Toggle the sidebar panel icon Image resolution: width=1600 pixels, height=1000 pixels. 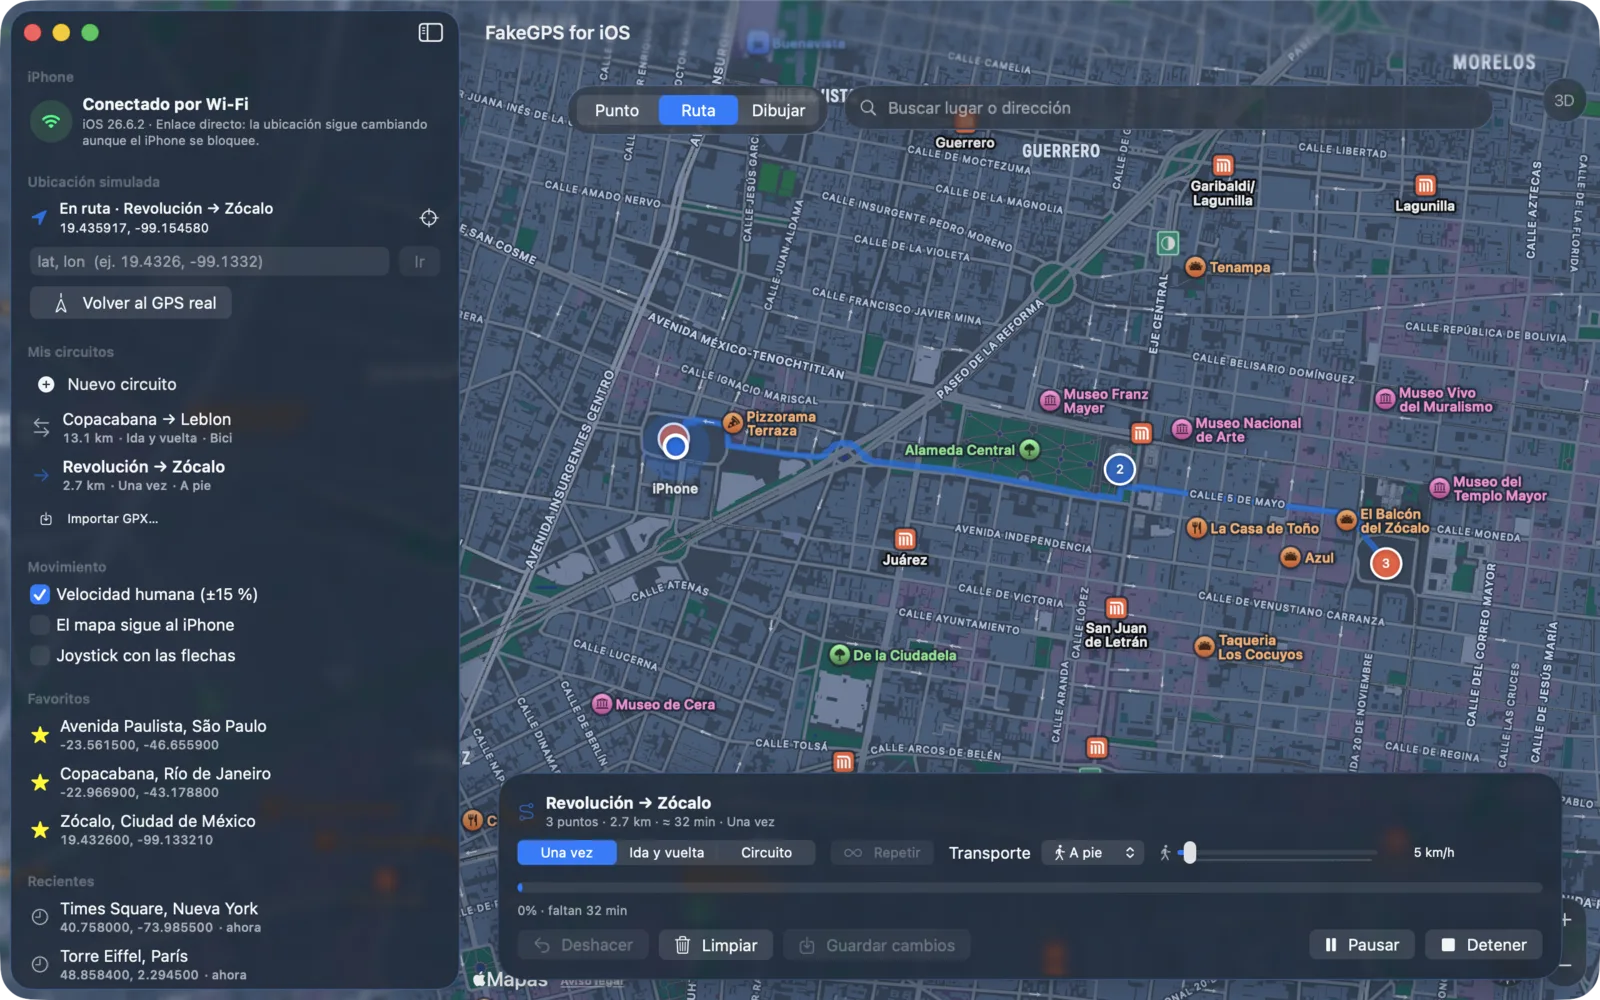click(x=430, y=33)
